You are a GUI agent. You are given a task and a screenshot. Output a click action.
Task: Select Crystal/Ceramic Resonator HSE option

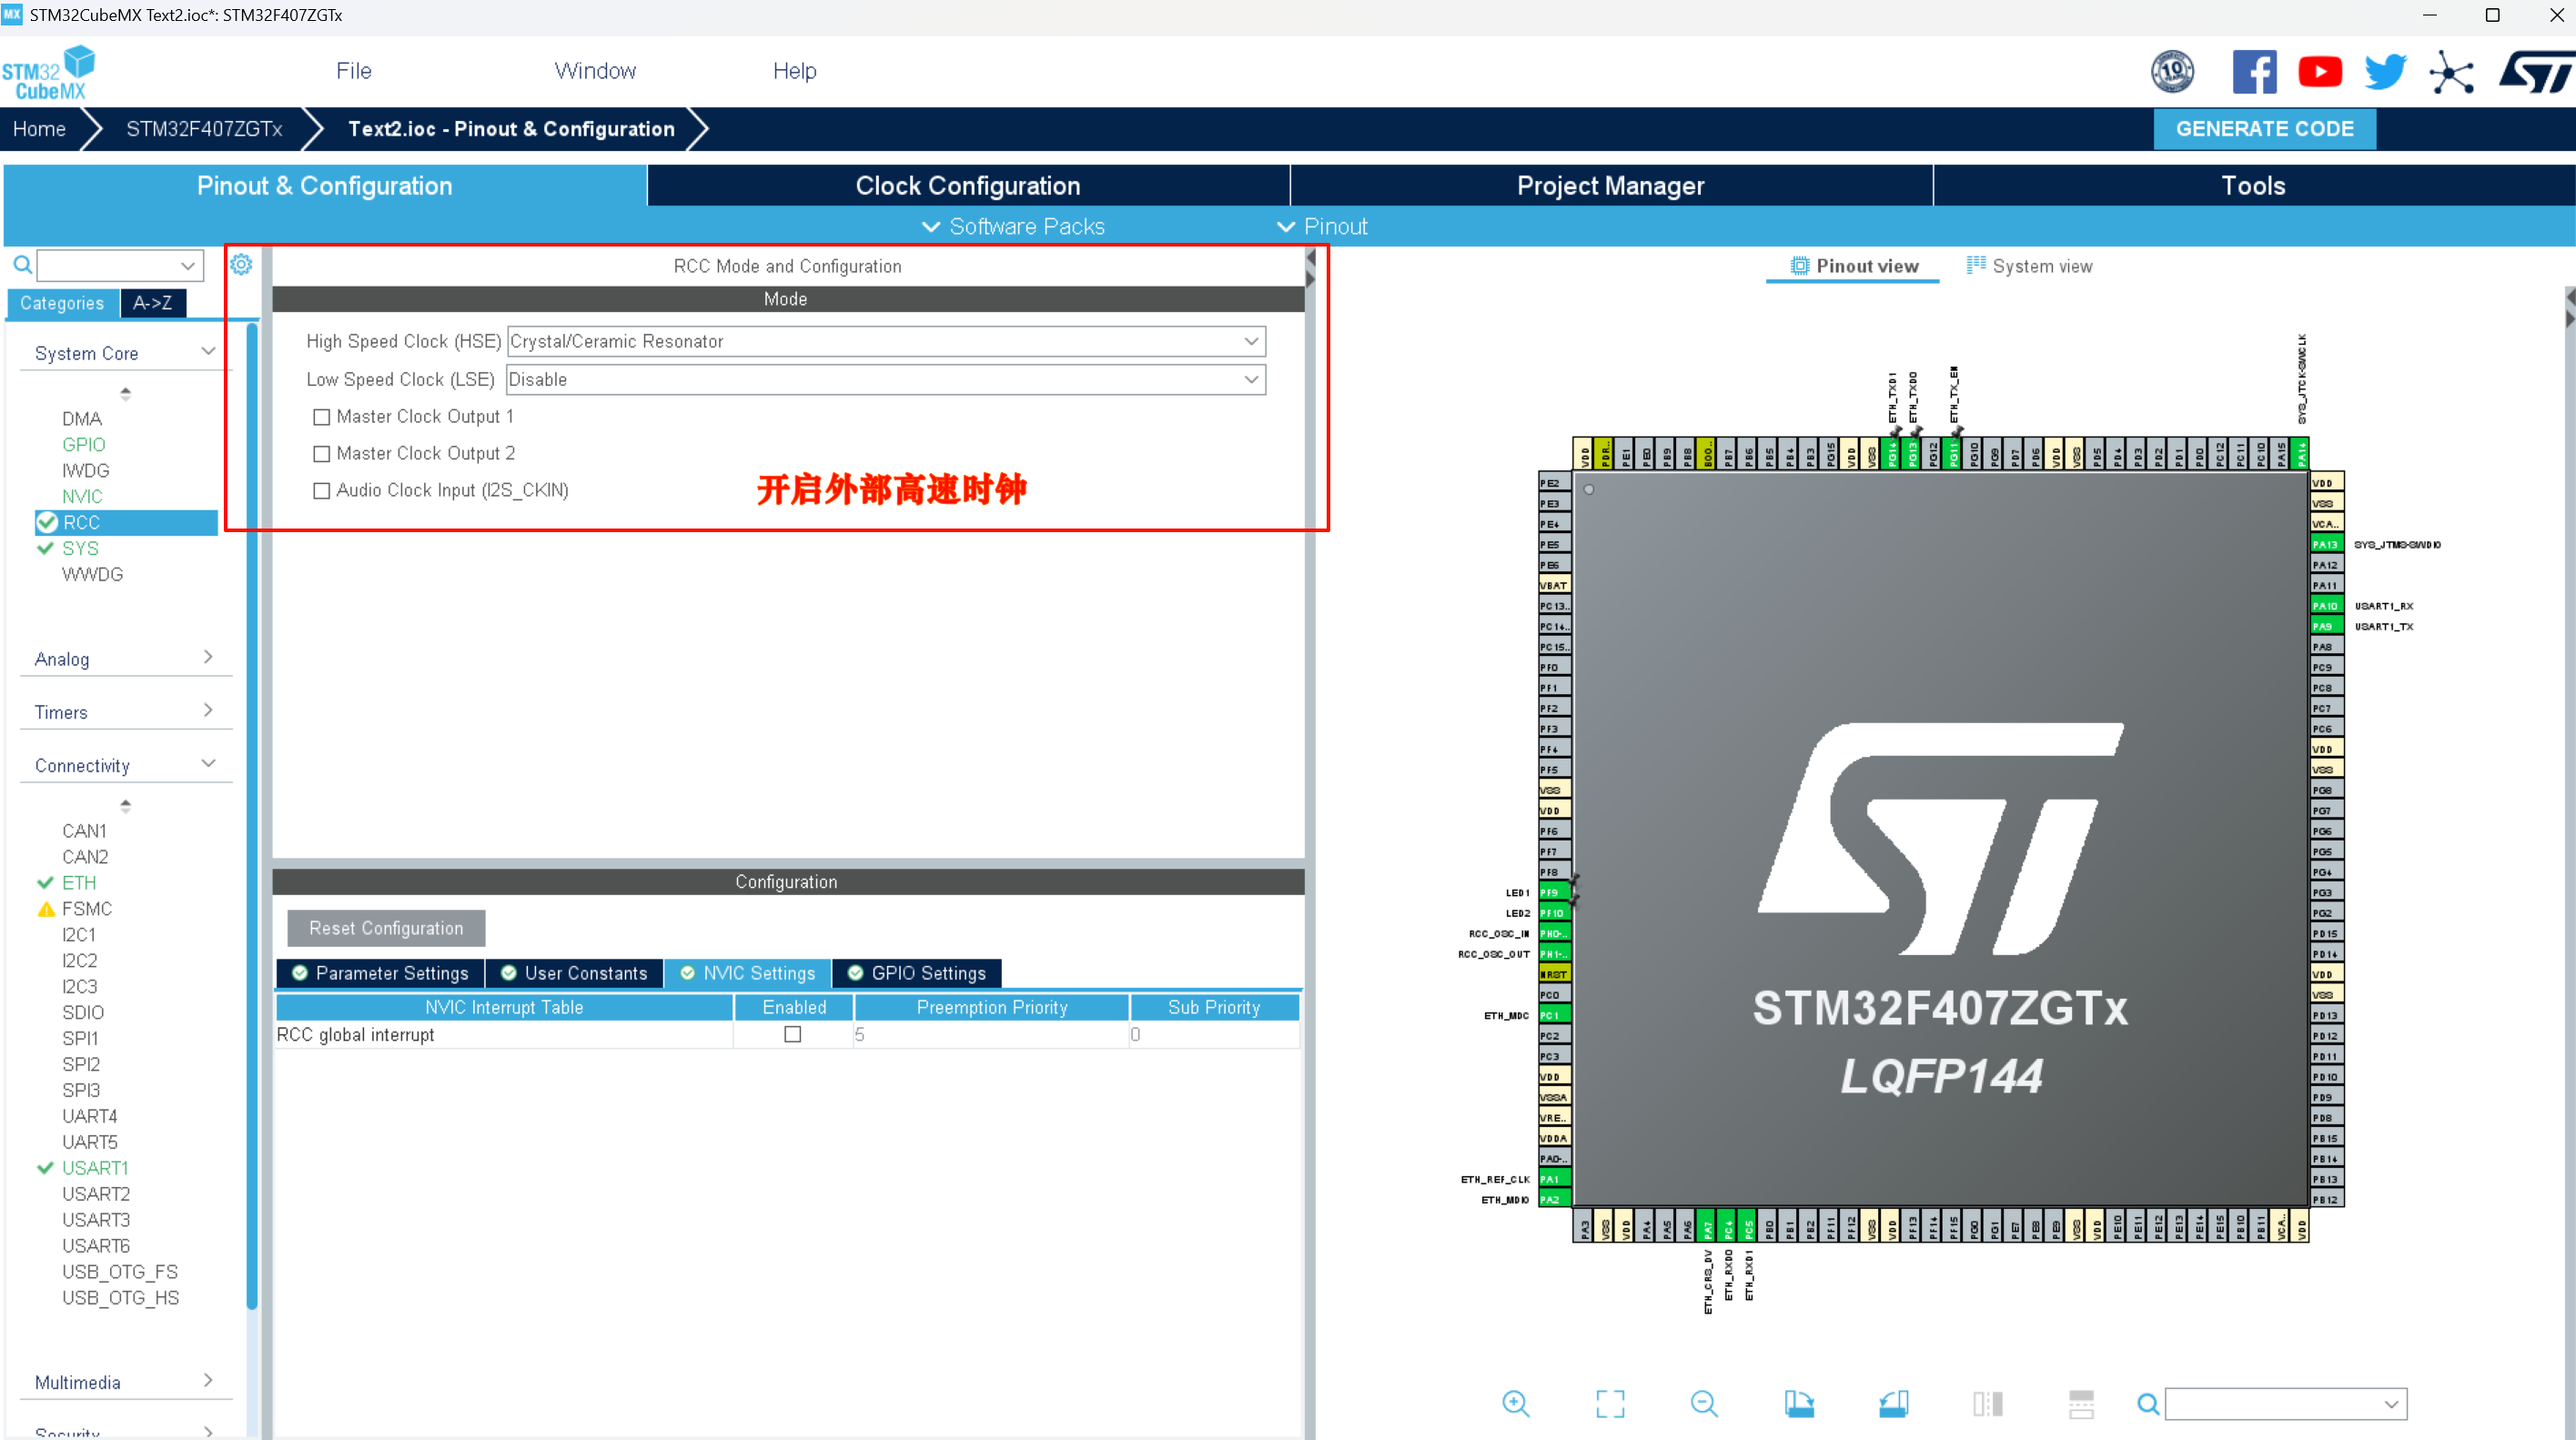point(884,341)
